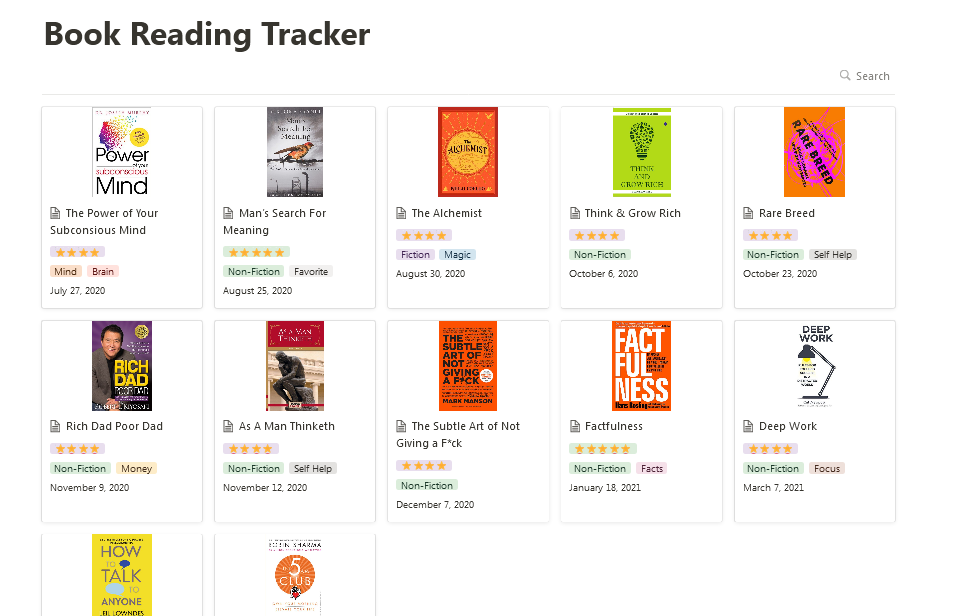The height and width of the screenshot is (616, 963).
Task: Click the Factfulness book cover image
Action: click(641, 365)
